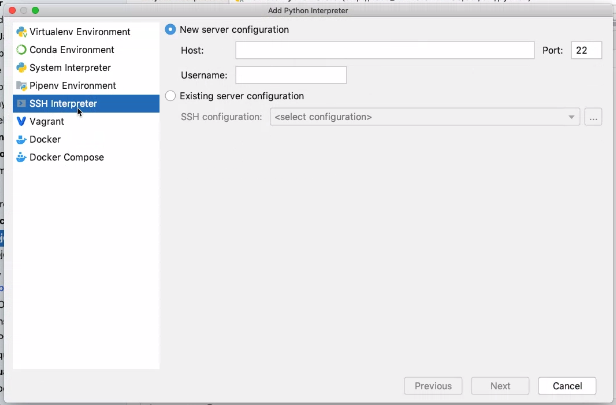The height and width of the screenshot is (405, 616).
Task: Click the Docker Compose whale icon
Action: pyautogui.click(x=21, y=158)
